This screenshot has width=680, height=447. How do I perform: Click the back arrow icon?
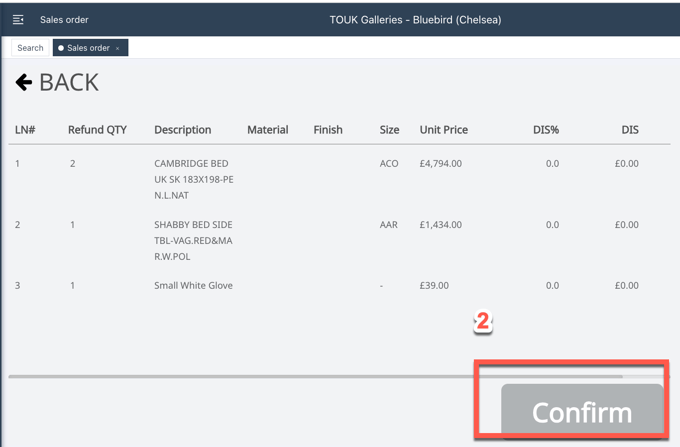coord(23,82)
